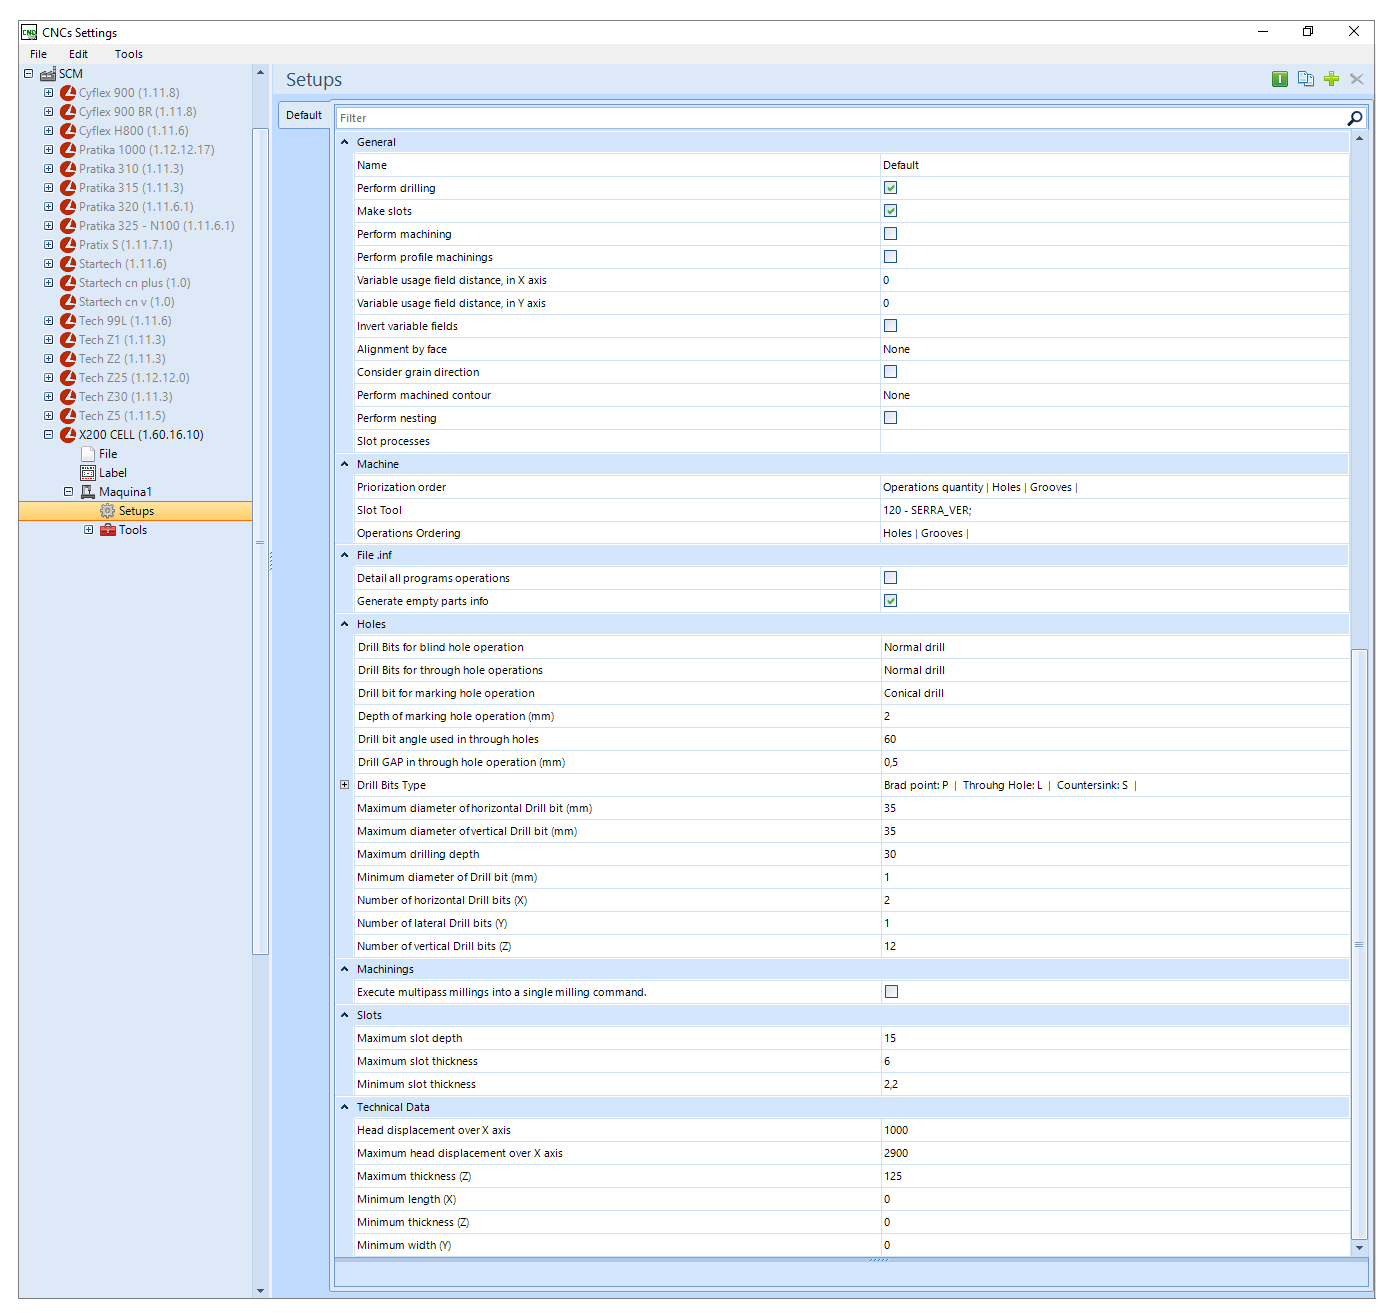Expand the Drill Bits Type row
This screenshot has height=1313, width=1389.
345,785
